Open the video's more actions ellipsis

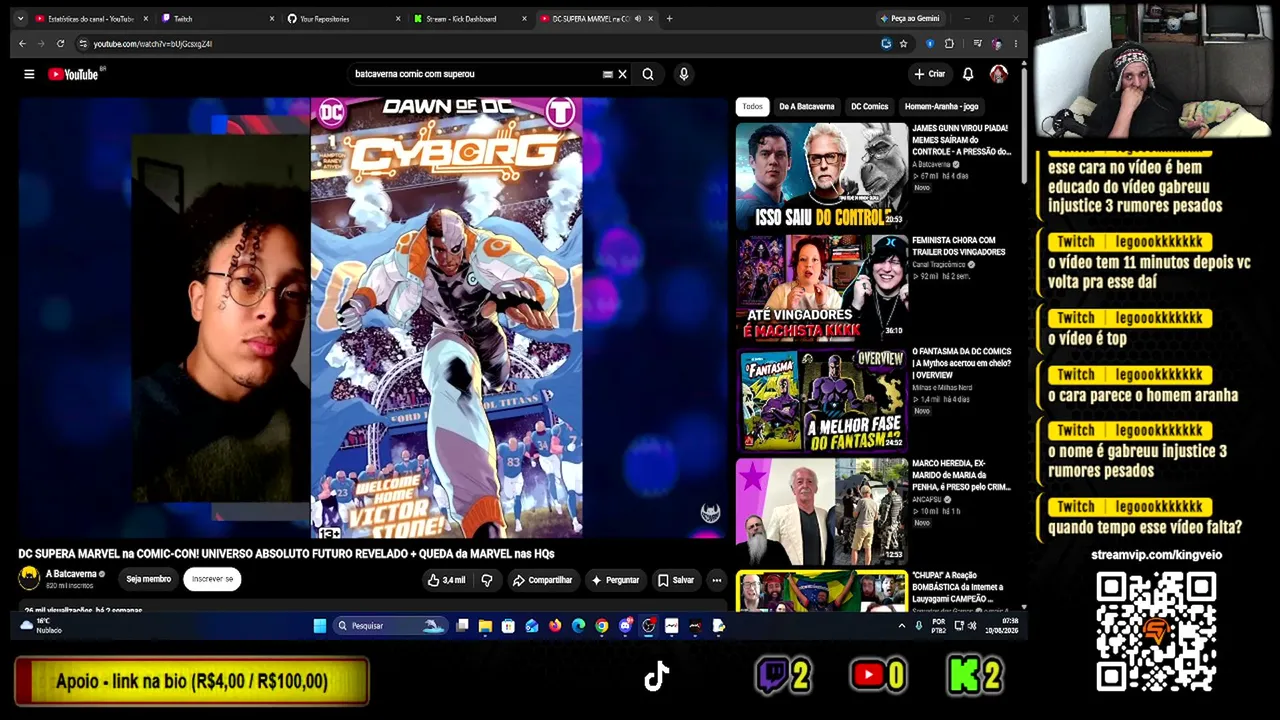[x=716, y=580]
